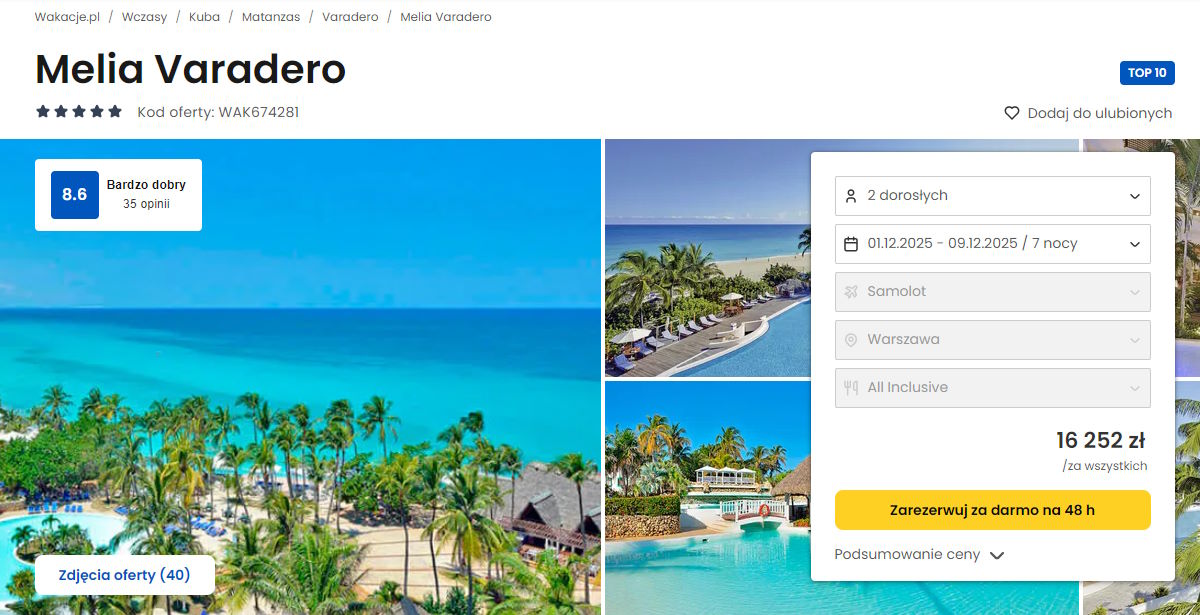Click the airplane icon beside Samolot

point(851,292)
